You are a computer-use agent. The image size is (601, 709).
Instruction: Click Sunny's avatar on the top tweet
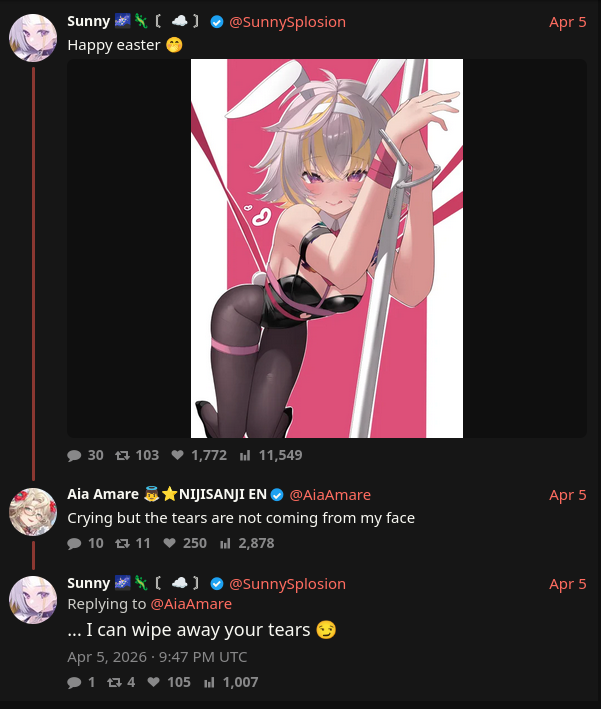click(33, 38)
